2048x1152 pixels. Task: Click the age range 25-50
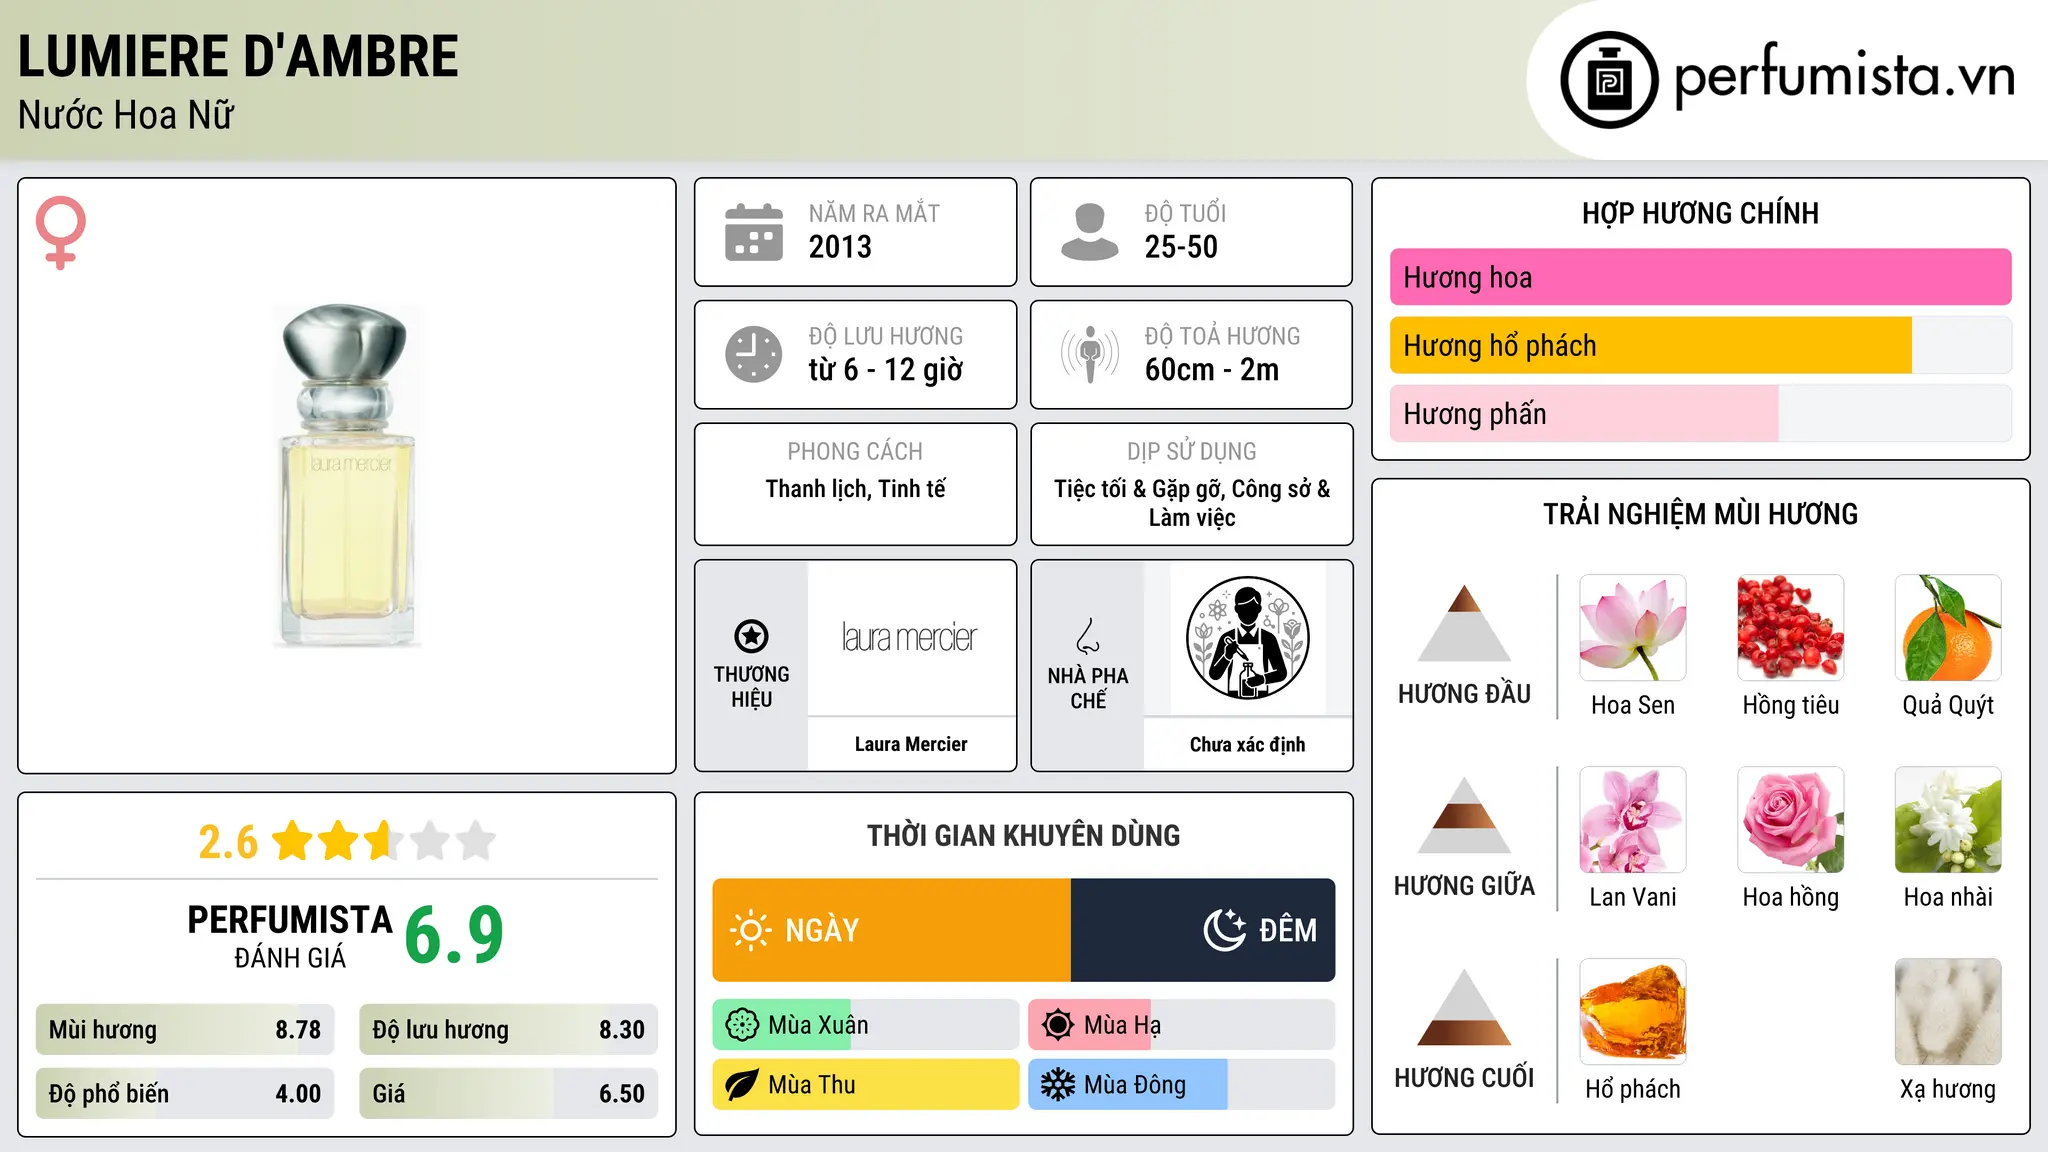click(1181, 247)
